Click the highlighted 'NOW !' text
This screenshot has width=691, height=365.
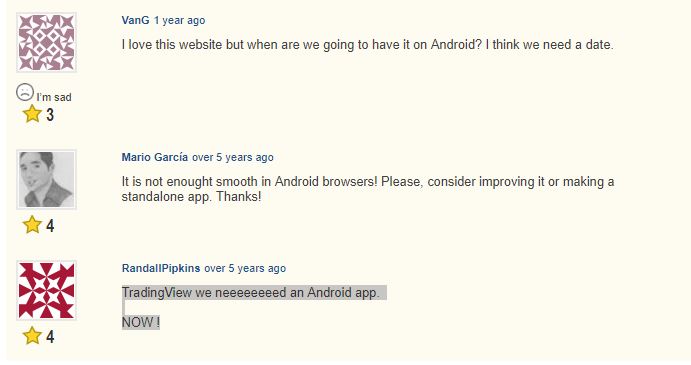[141, 322]
